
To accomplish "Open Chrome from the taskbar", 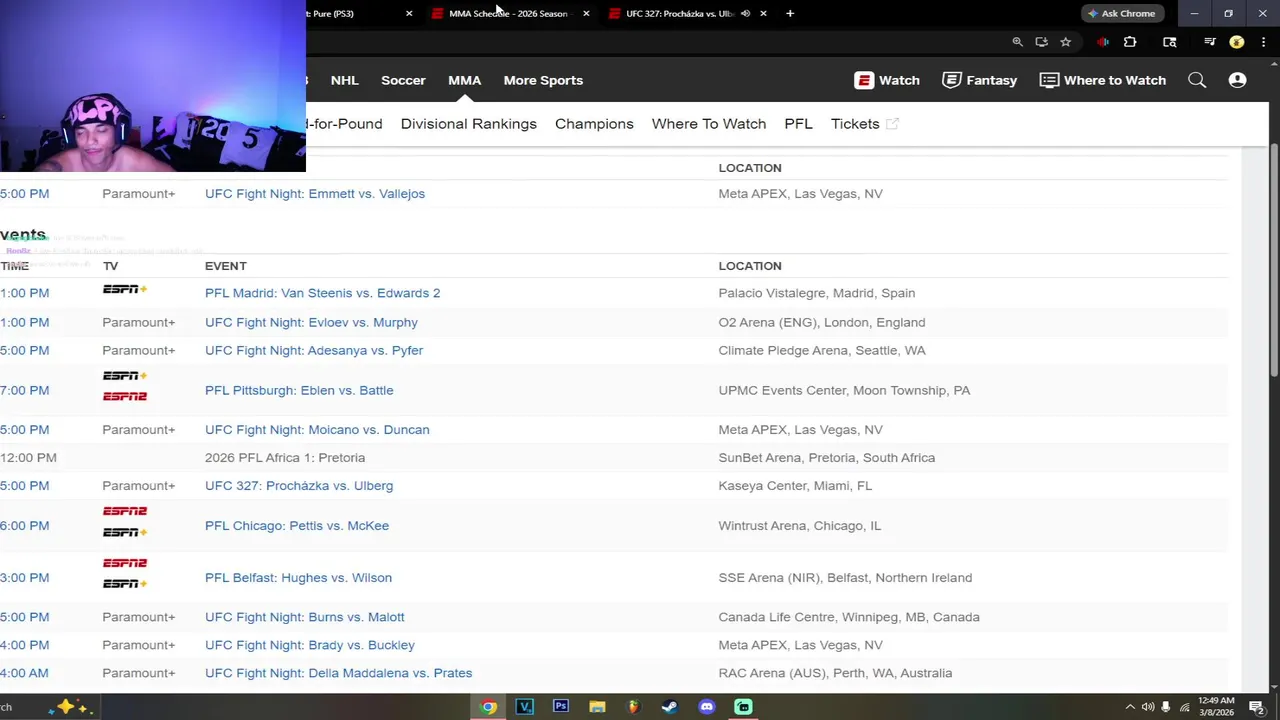I will pos(488,707).
